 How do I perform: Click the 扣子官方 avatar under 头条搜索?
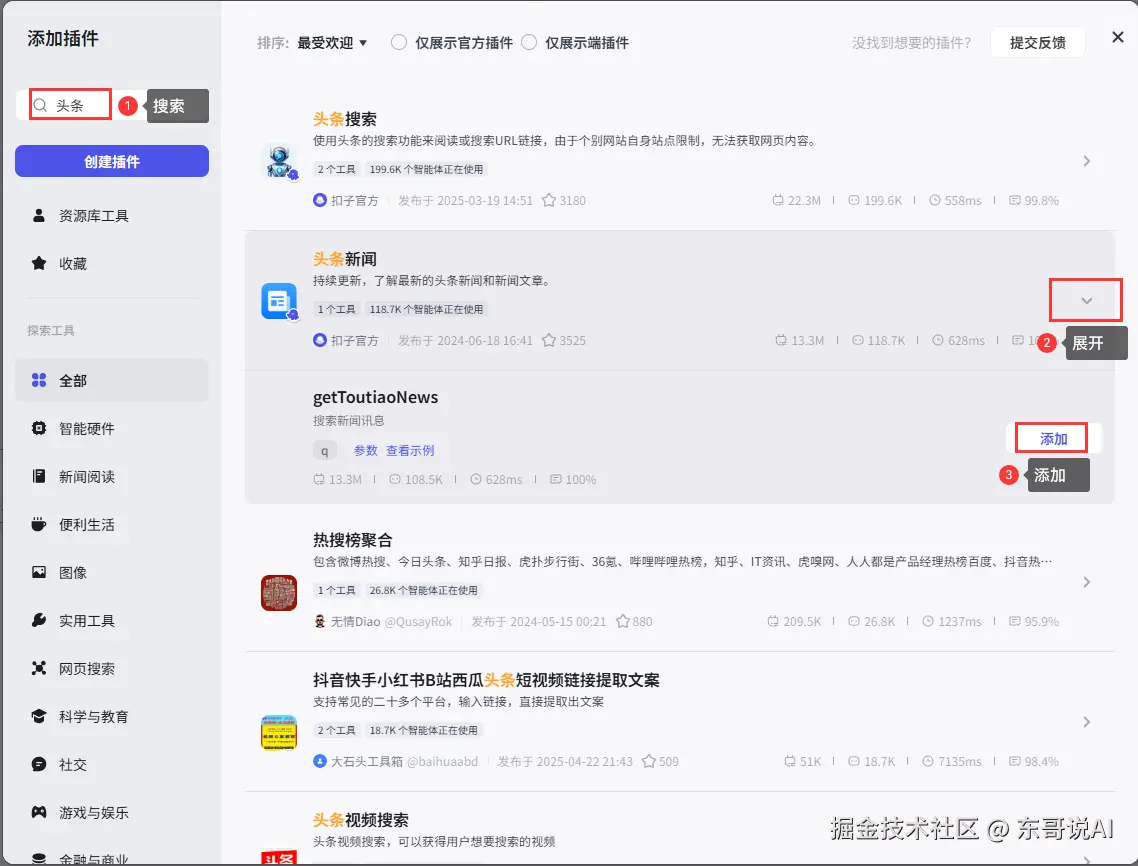pos(320,200)
